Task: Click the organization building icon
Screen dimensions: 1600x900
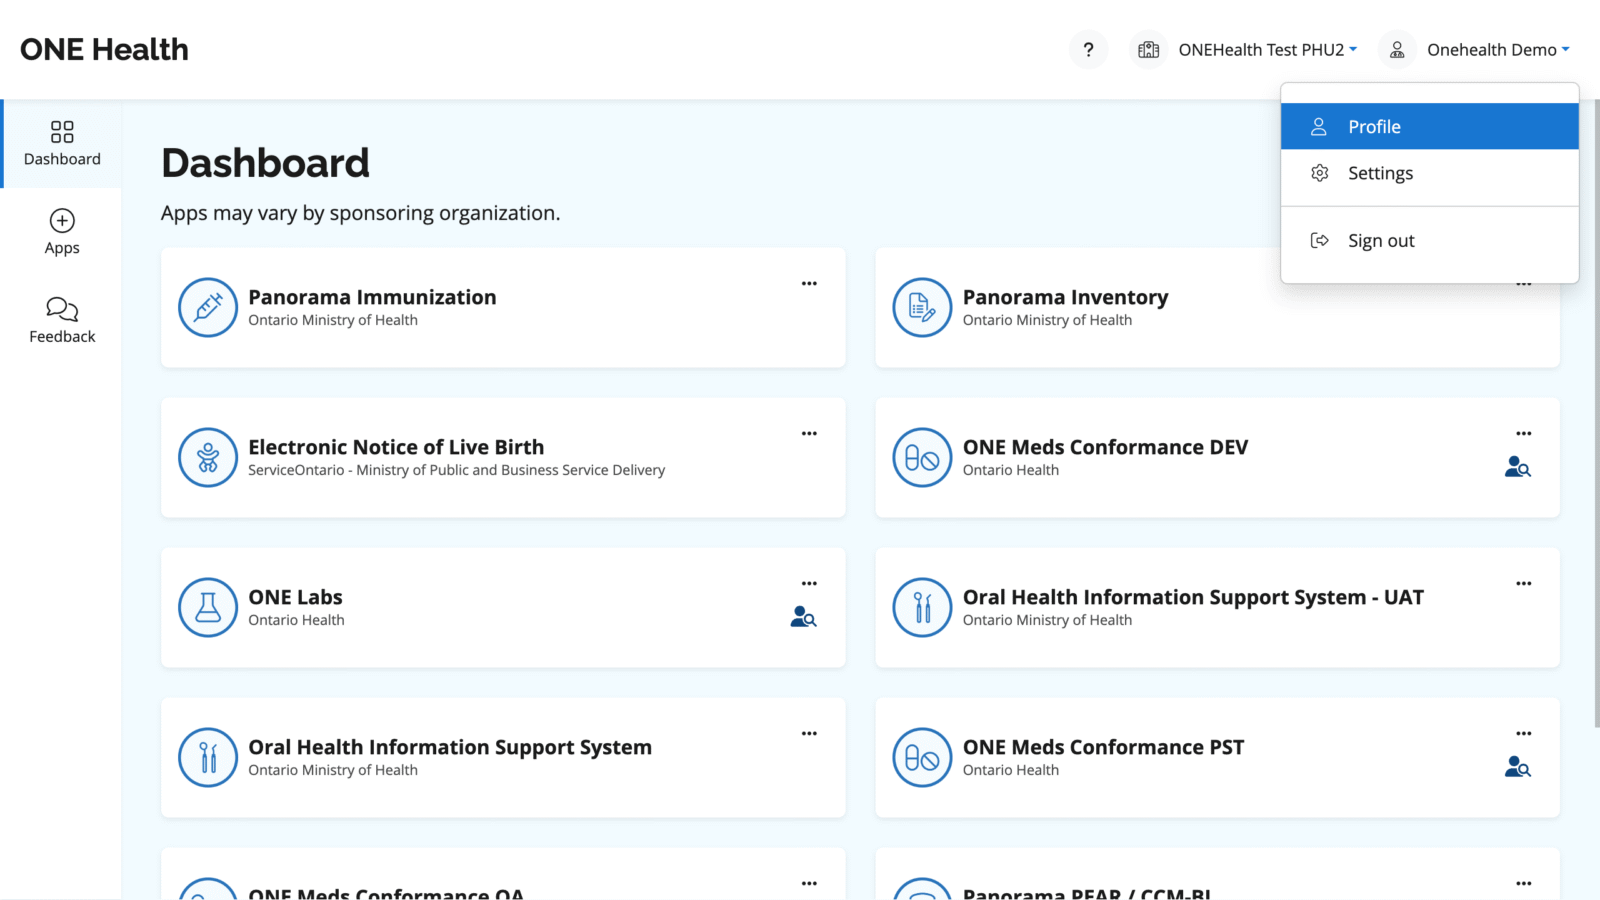Action: click(x=1149, y=50)
